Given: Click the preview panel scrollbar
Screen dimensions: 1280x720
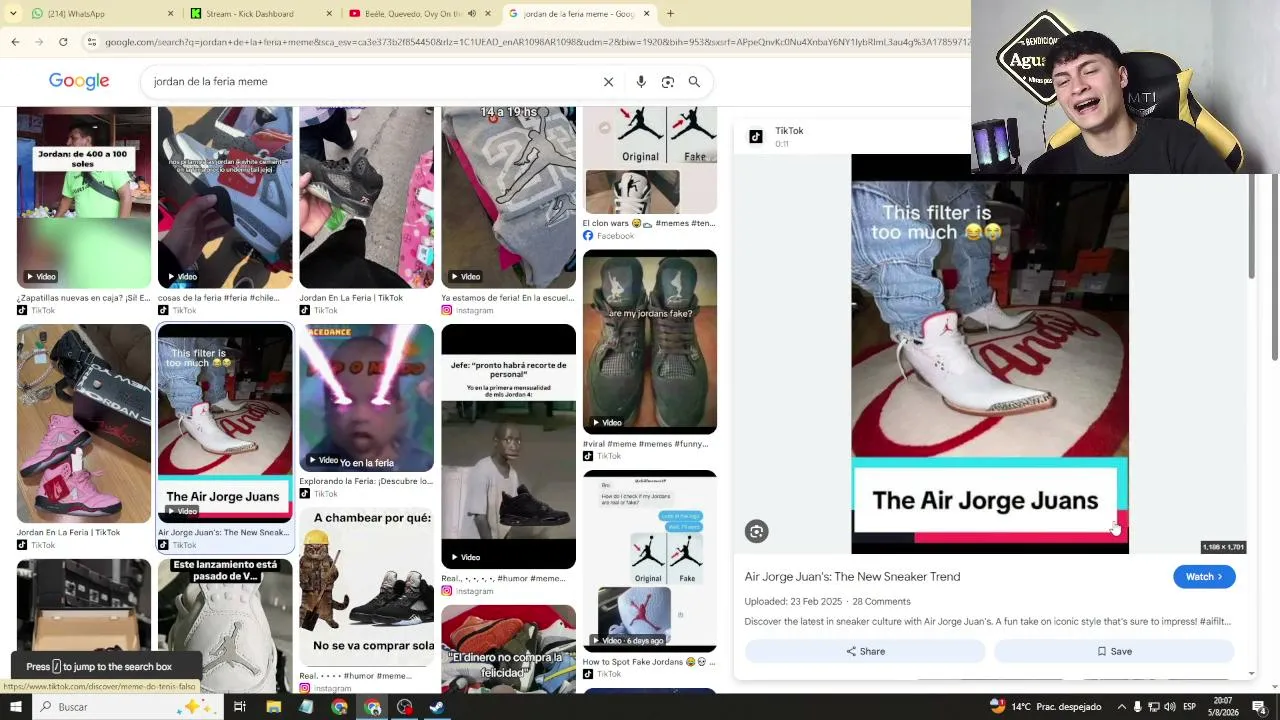Looking at the screenshot, I should tap(1252, 225).
